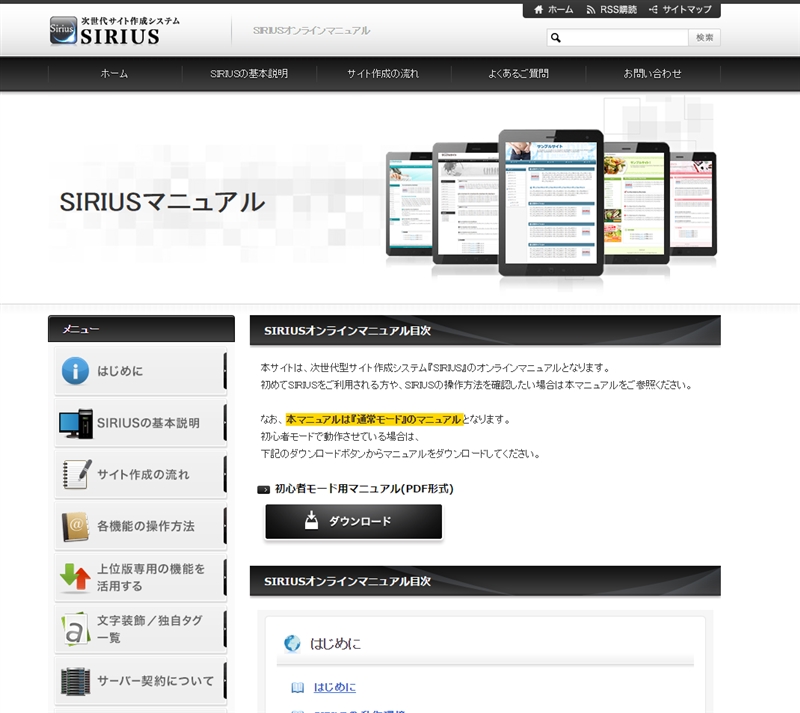Screen dimensions: 800x713
Task: Click the notebook icon beside サイト作成の流れ
Action: tap(75, 474)
